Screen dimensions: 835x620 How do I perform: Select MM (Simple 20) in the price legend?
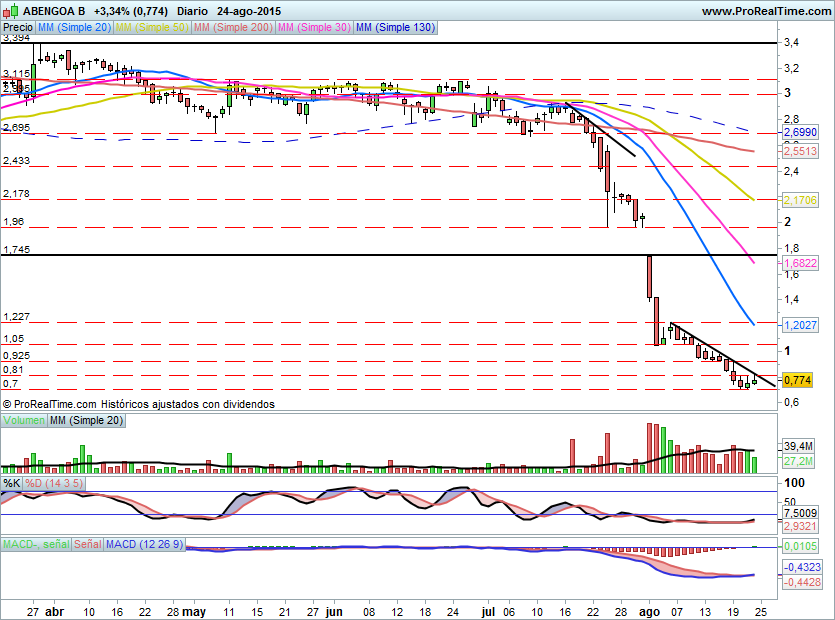pyautogui.click(x=74, y=27)
